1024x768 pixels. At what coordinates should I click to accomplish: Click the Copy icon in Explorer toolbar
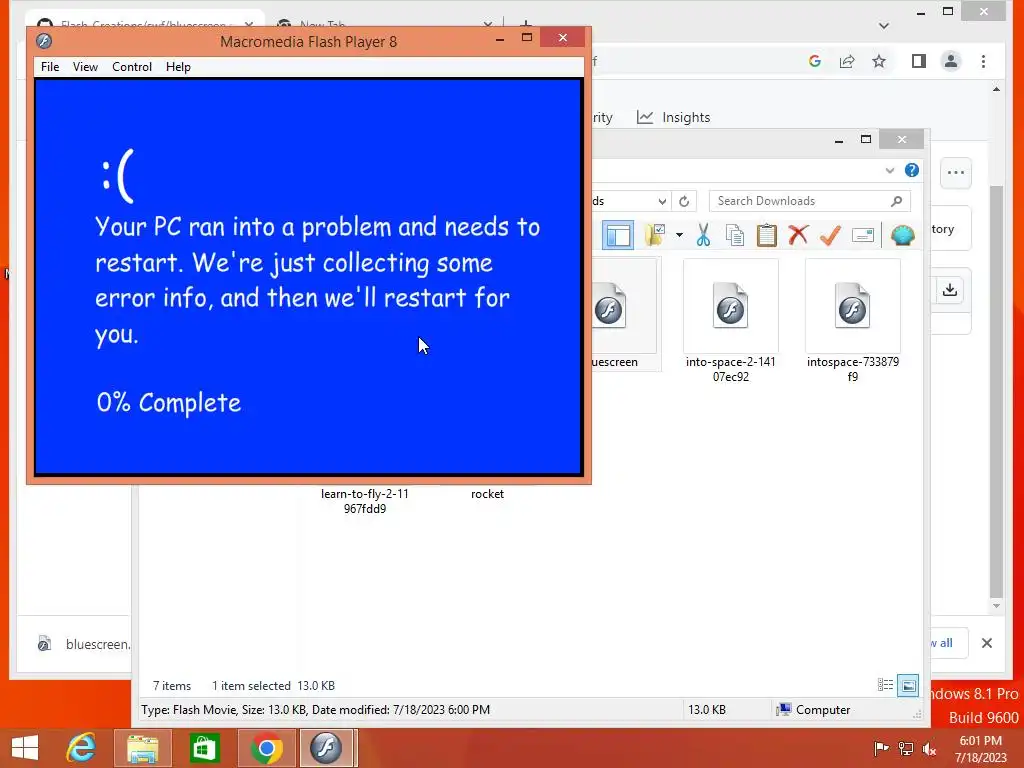point(735,235)
